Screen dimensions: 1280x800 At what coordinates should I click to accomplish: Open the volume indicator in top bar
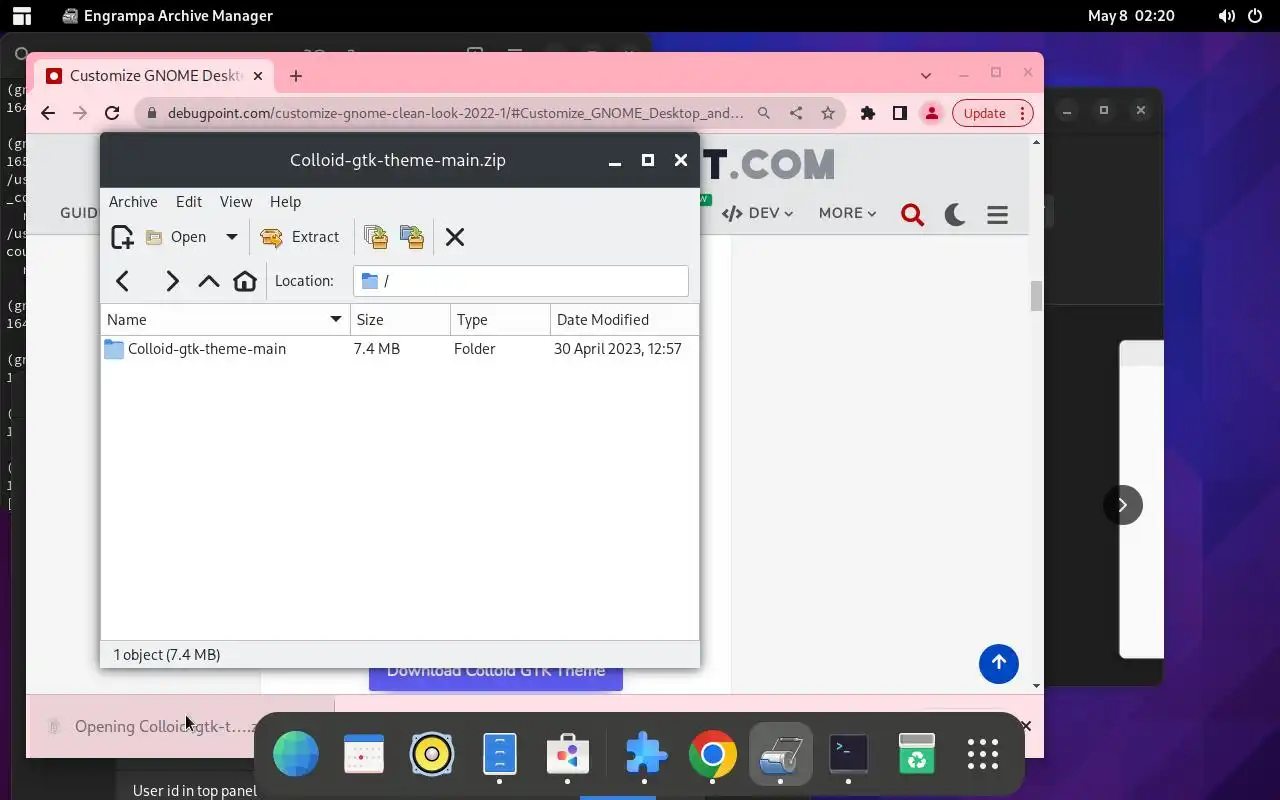(x=1227, y=16)
